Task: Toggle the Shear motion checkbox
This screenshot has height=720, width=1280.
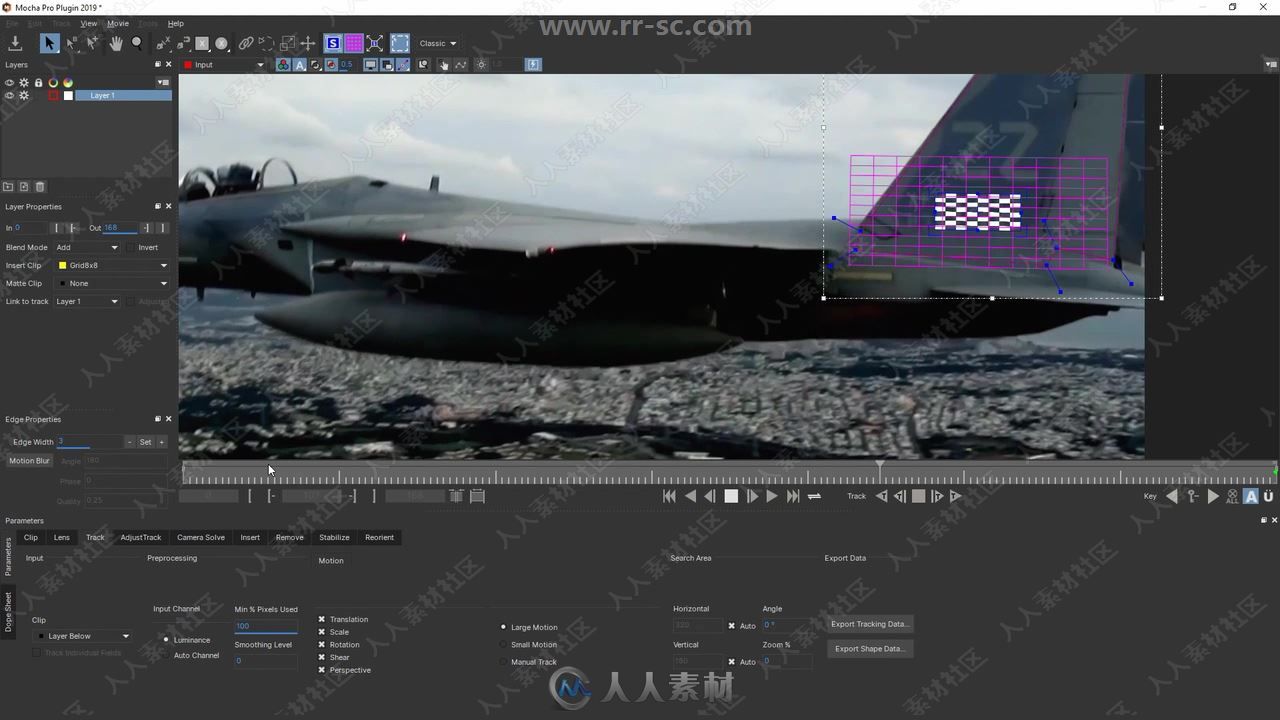Action: click(322, 657)
